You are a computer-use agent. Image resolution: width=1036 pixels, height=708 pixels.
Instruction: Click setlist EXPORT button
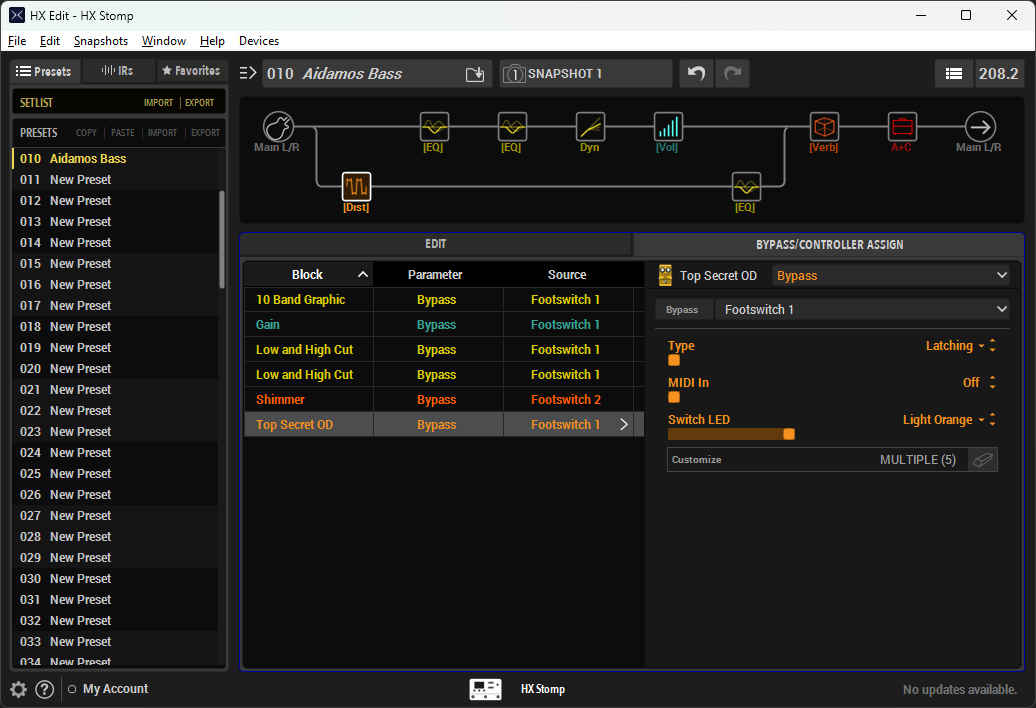[200, 103]
